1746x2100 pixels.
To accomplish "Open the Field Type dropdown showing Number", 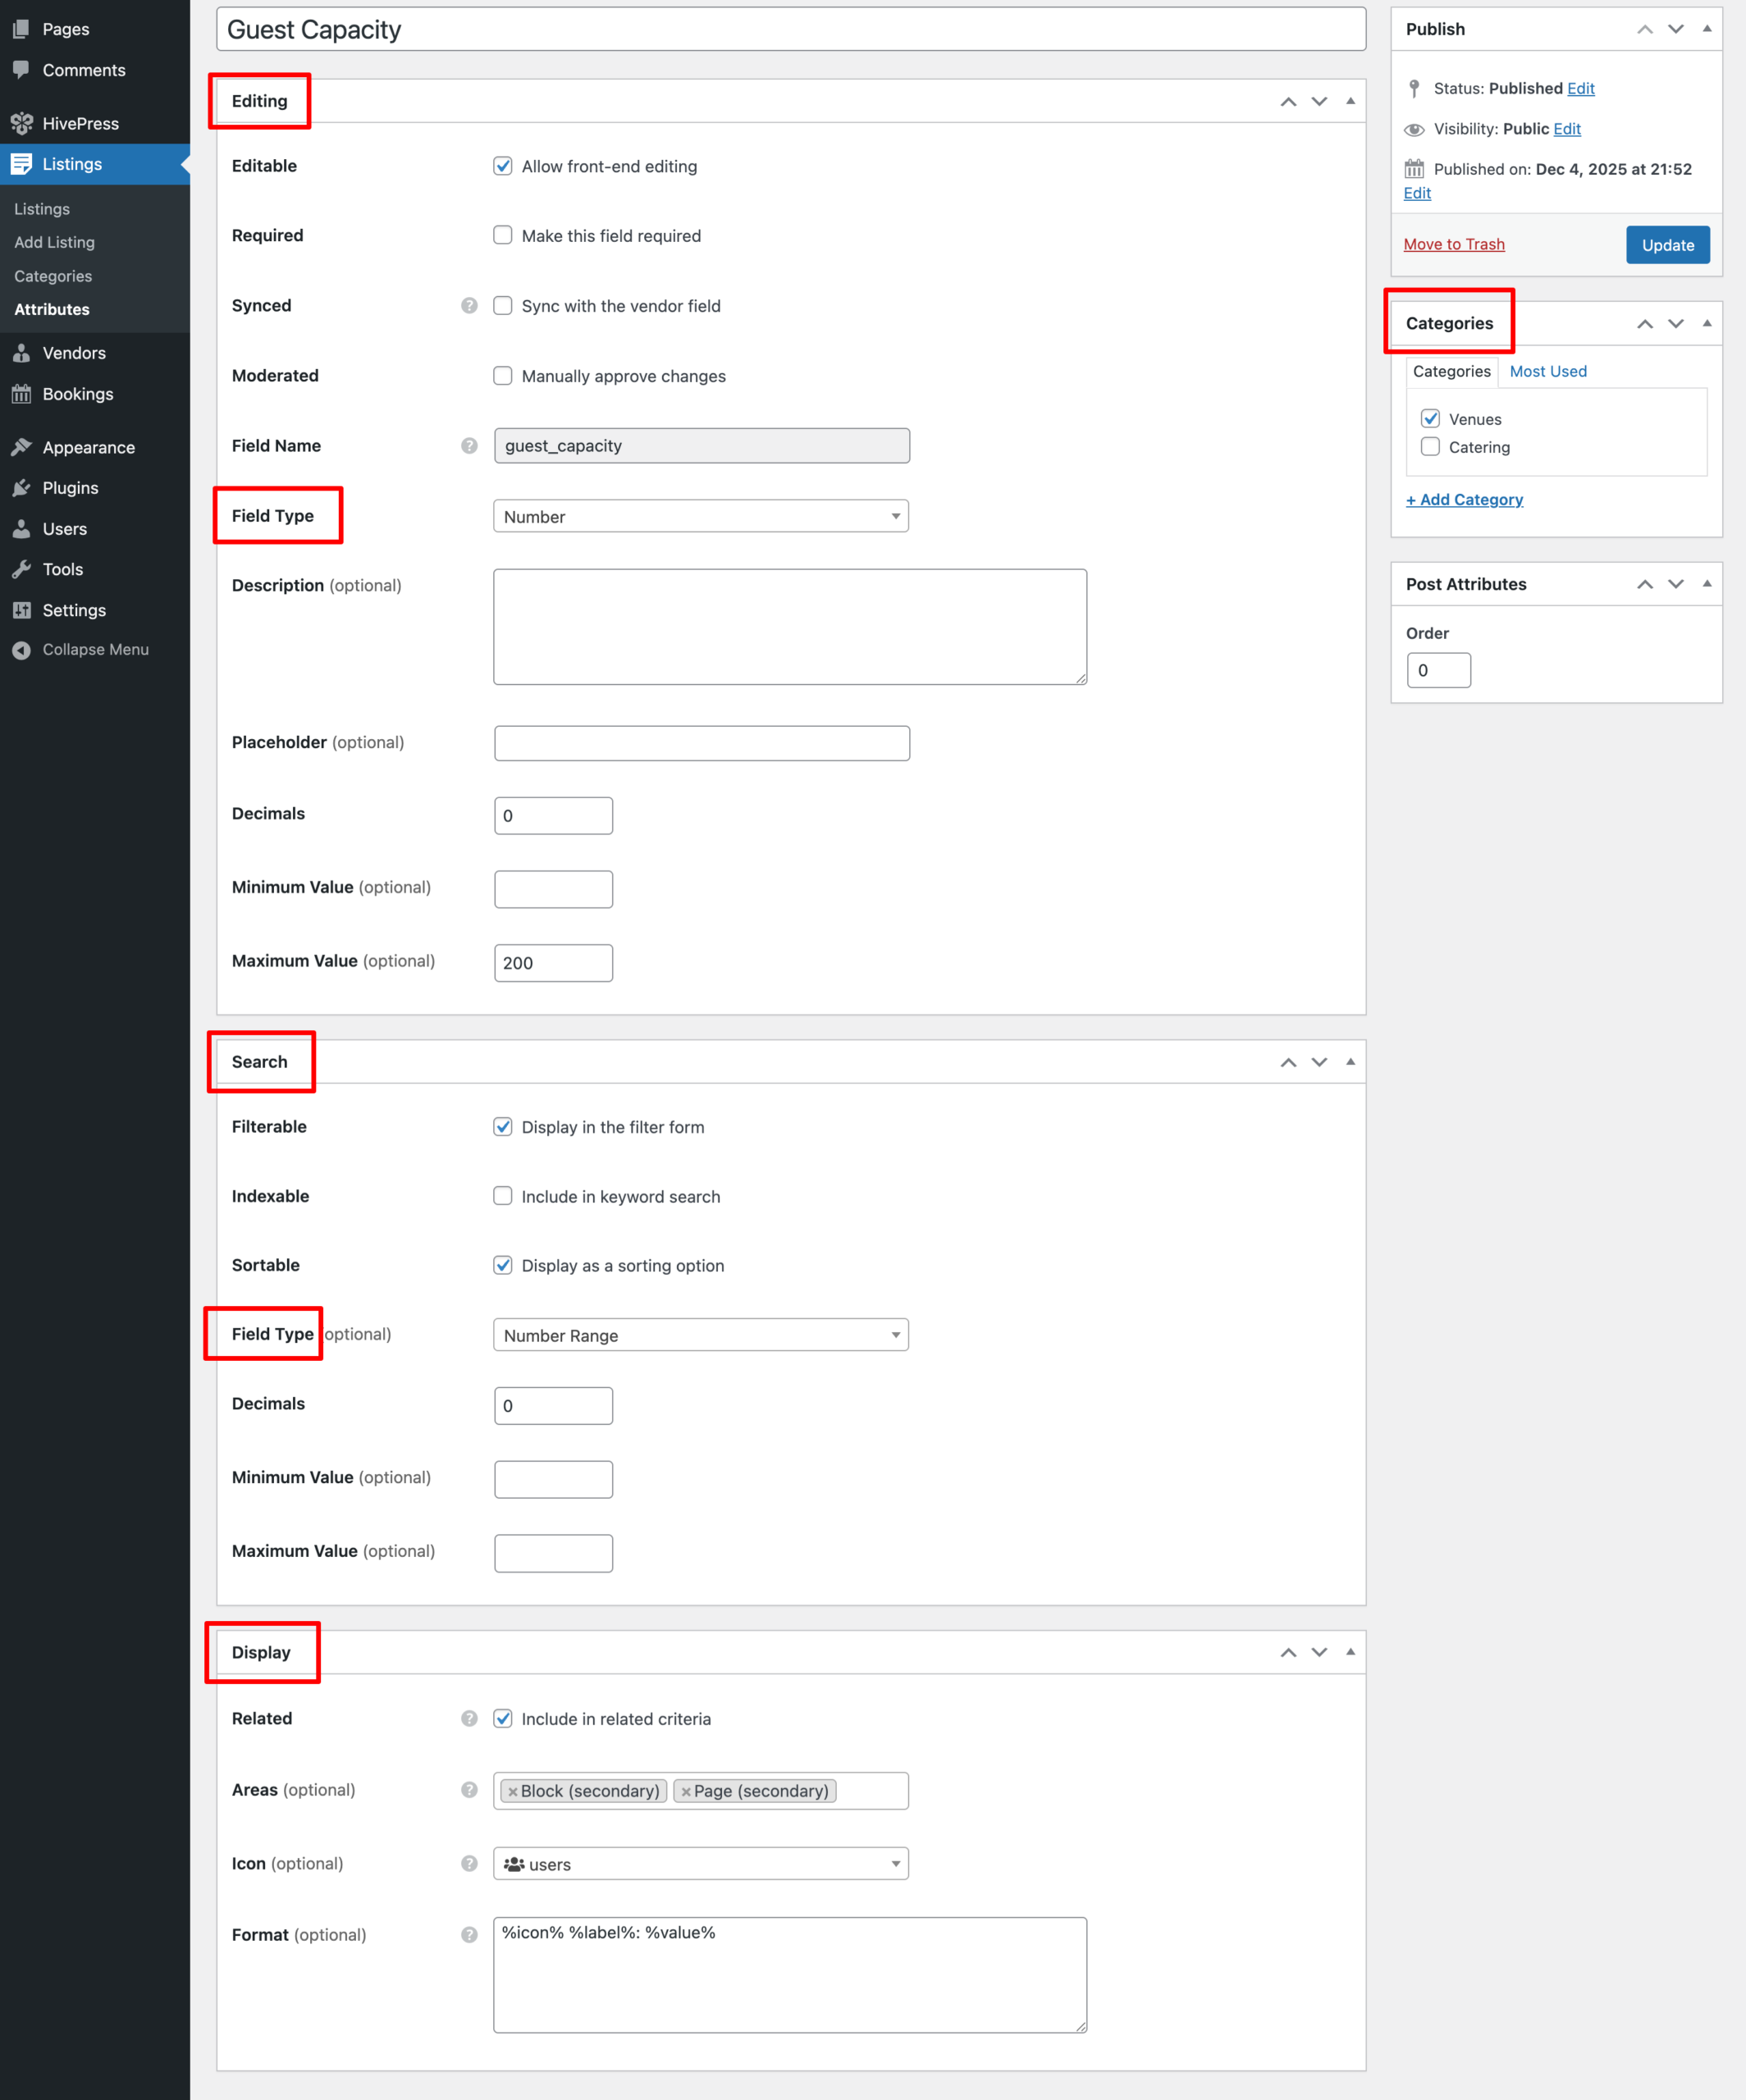I will click(700, 516).
